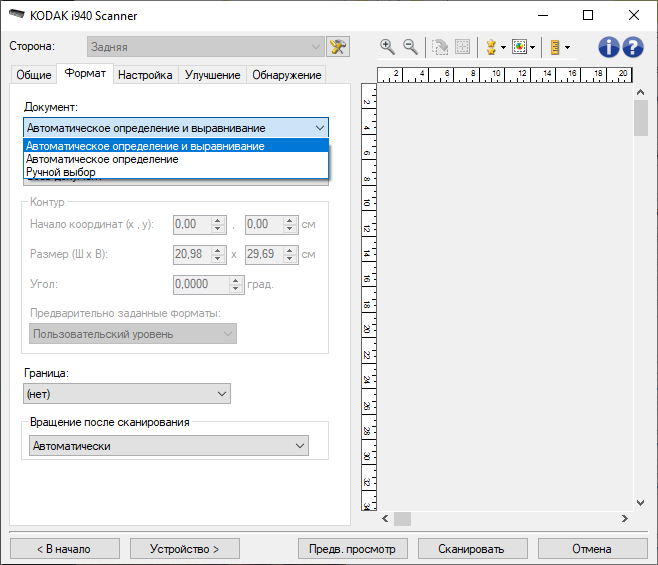Click the preview scroll left arrow
This screenshot has width=658, height=565.
[385, 519]
